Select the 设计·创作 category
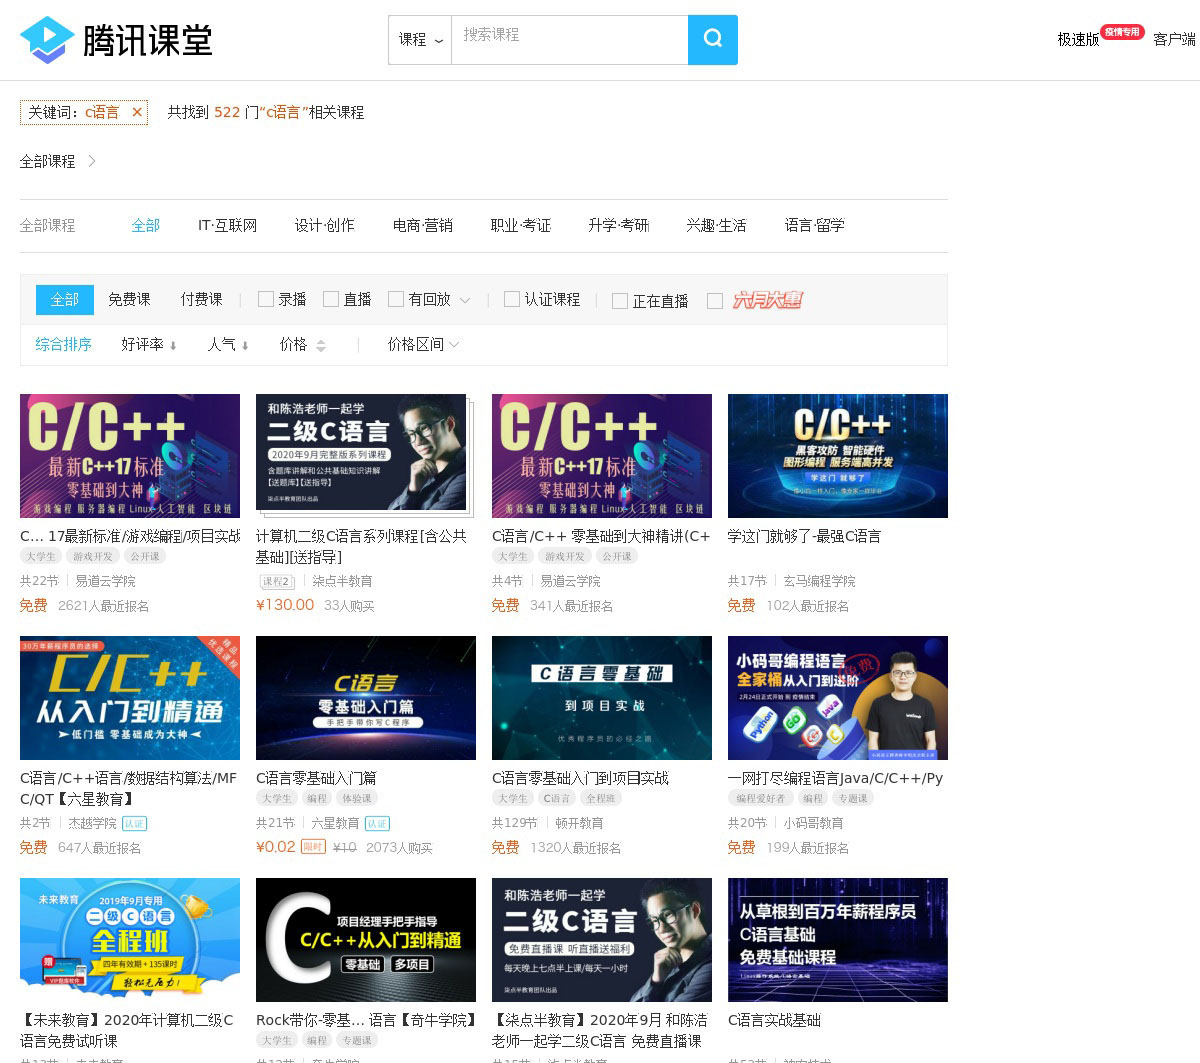The height and width of the screenshot is (1063, 1200). click(x=324, y=225)
